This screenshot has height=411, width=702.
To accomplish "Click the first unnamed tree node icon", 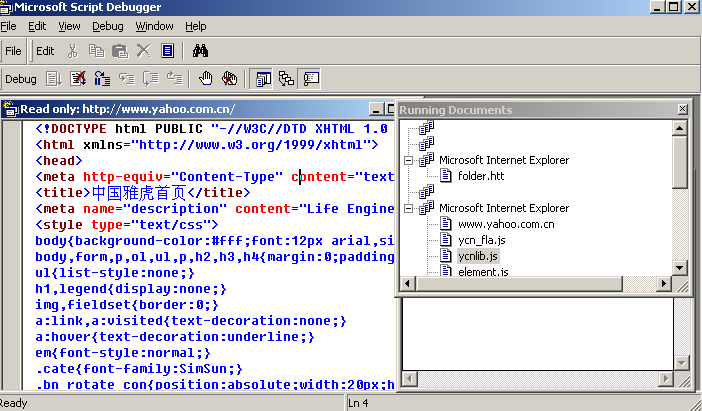I will click(426, 128).
